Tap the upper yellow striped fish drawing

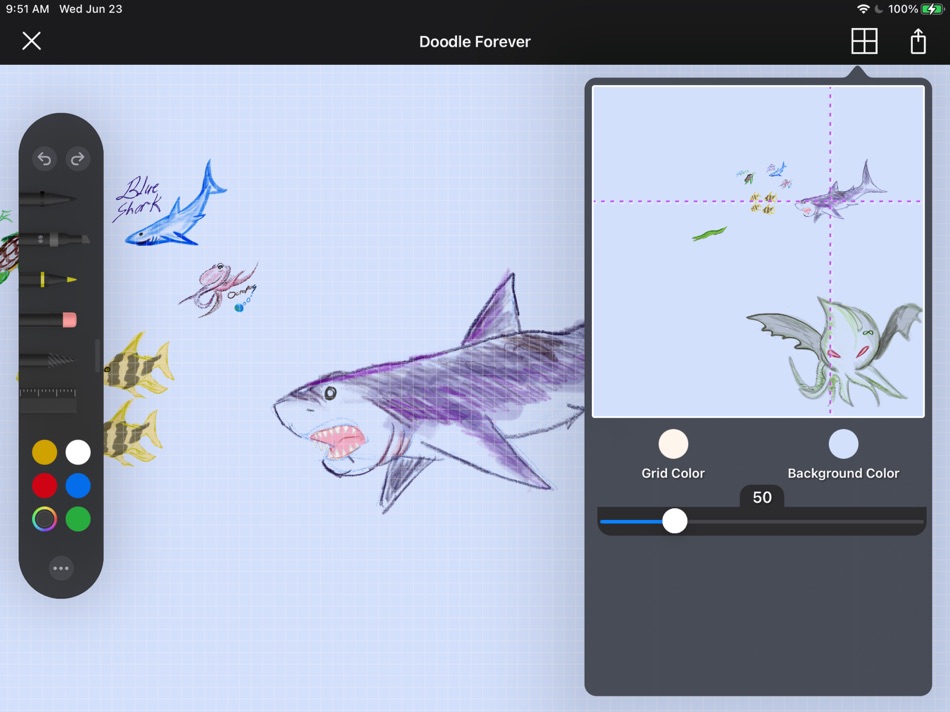(x=138, y=365)
